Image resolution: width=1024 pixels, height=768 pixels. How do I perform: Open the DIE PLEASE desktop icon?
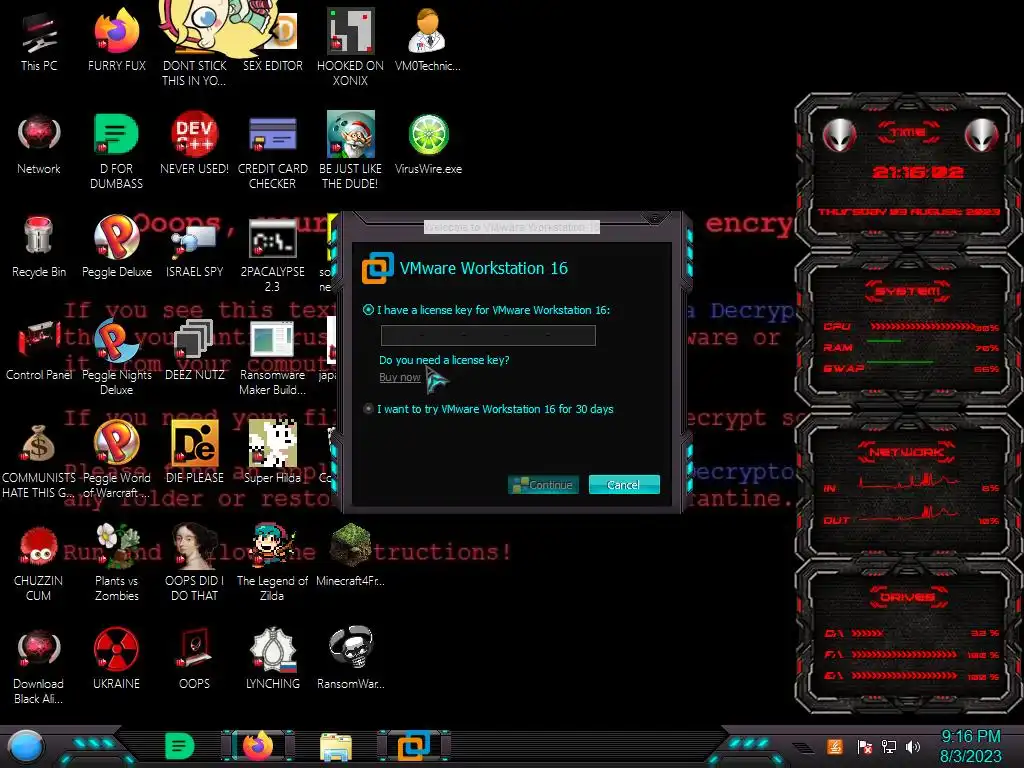coord(194,454)
